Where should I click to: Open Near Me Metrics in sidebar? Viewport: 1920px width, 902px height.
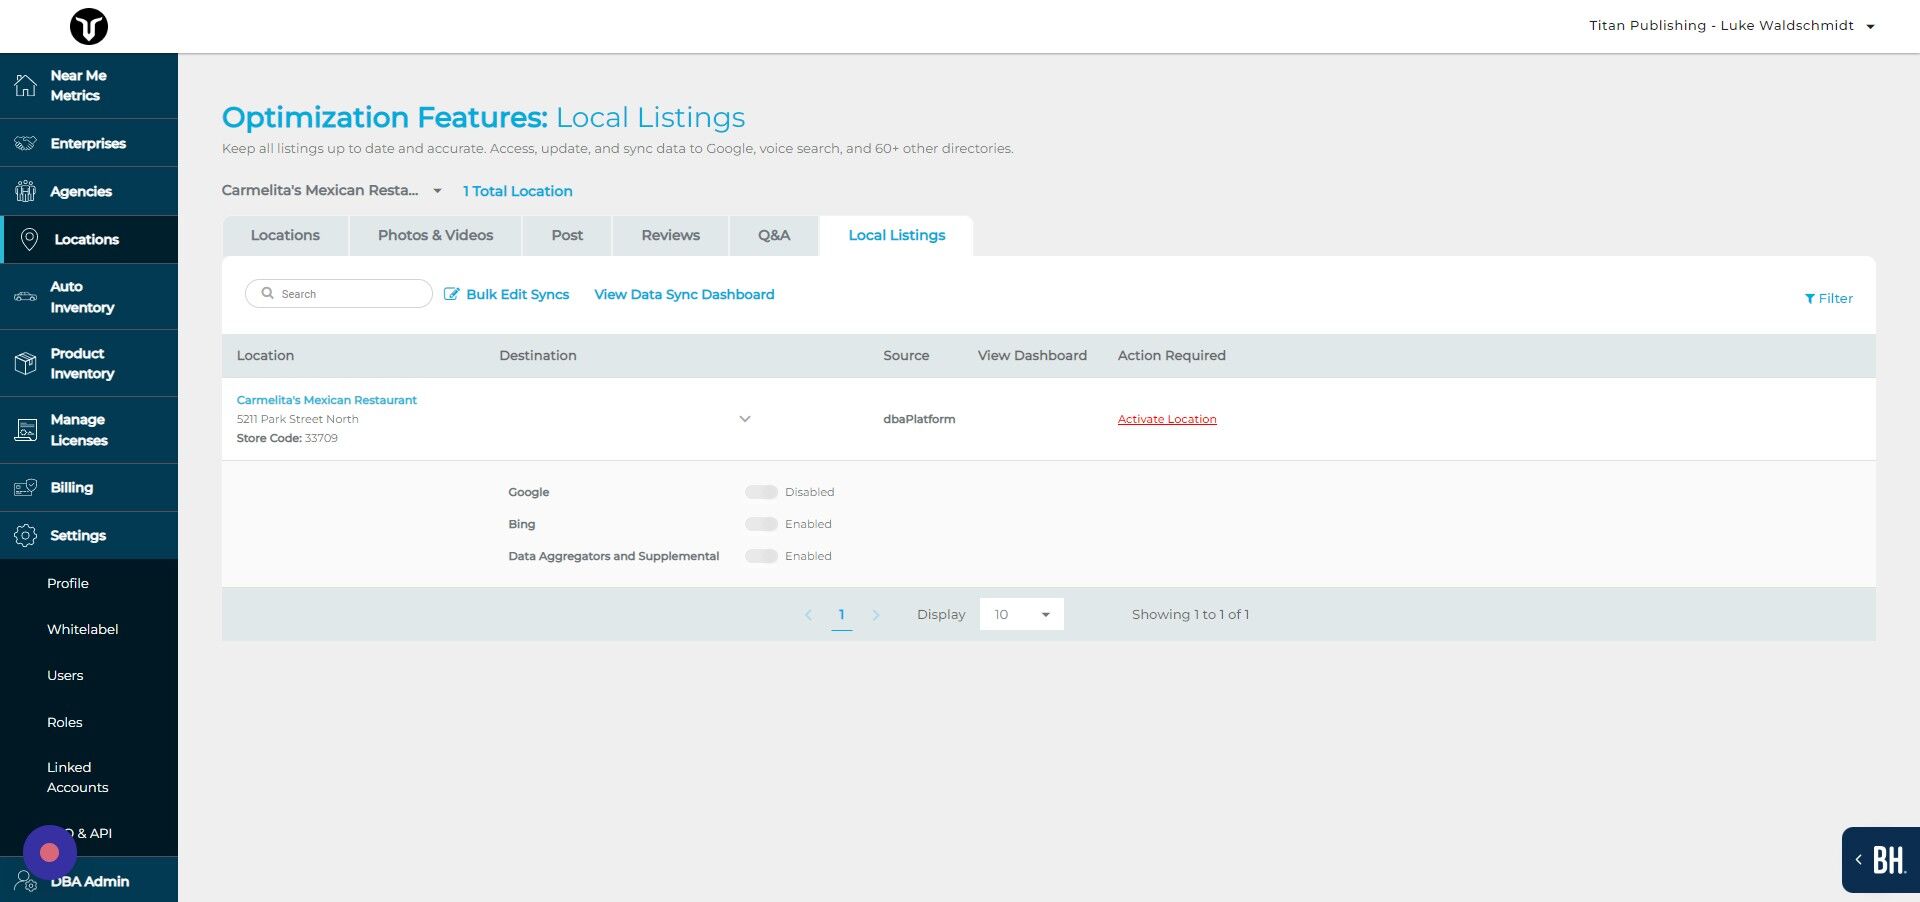click(x=89, y=86)
